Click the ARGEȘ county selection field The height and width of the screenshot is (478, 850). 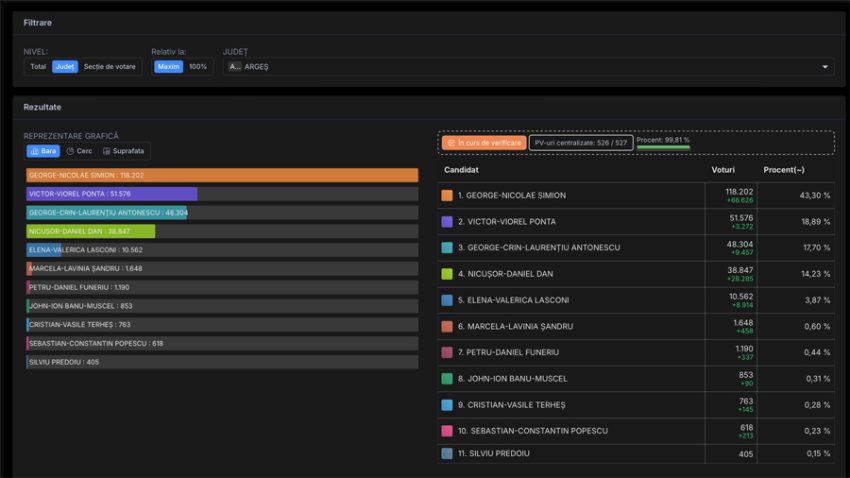[500, 67]
